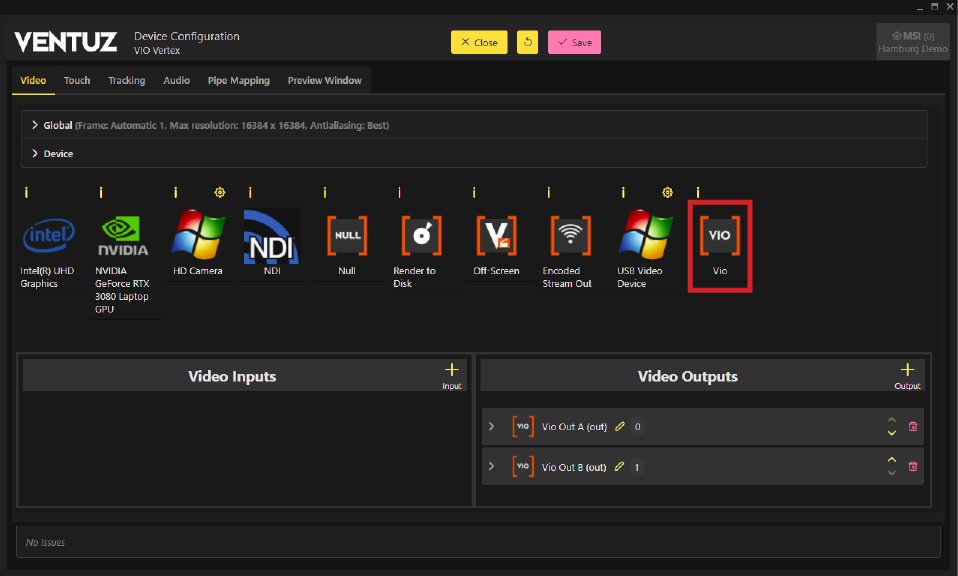Select the NVIDIA GeForce RTX 3080 device
The image size is (958, 576).
tap(123, 236)
